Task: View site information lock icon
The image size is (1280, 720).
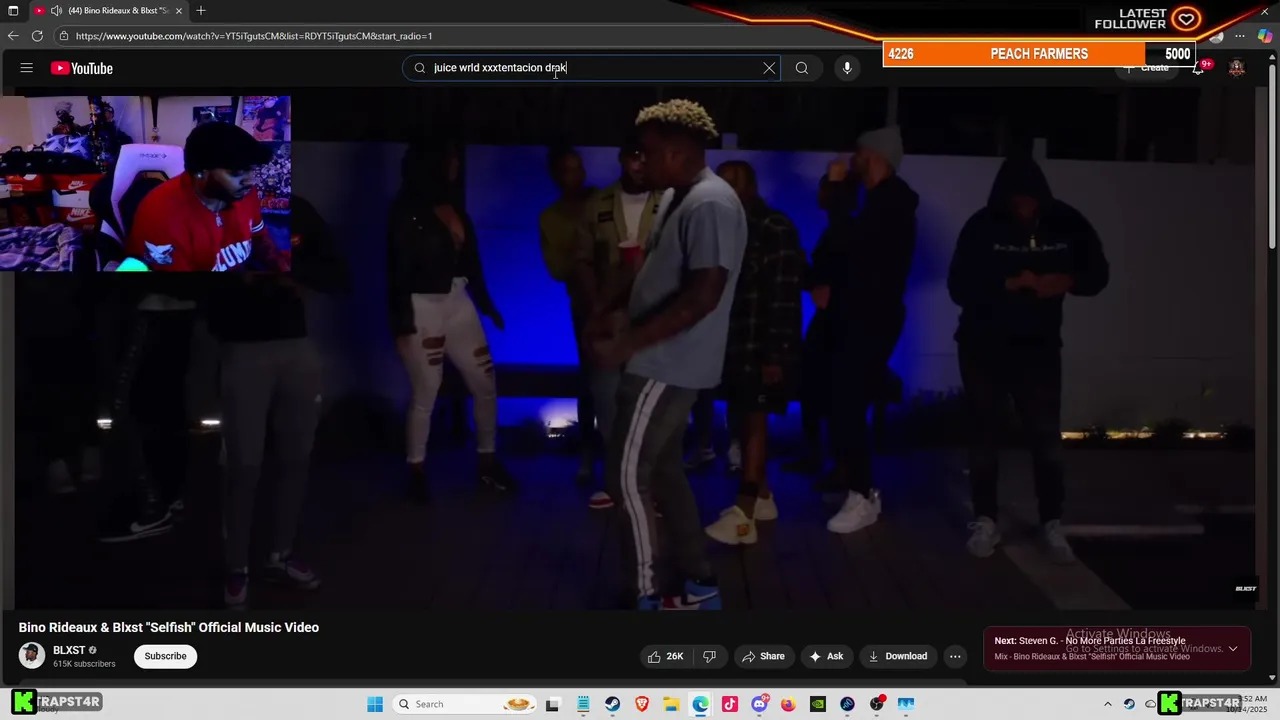Action: click(x=64, y=36)
